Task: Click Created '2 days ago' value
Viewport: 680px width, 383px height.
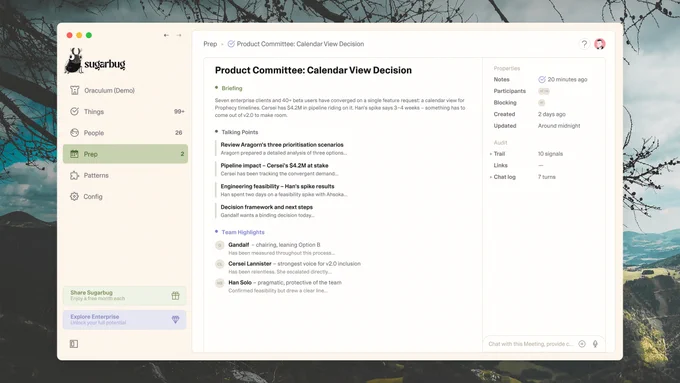Action: (x=552, y=114)
